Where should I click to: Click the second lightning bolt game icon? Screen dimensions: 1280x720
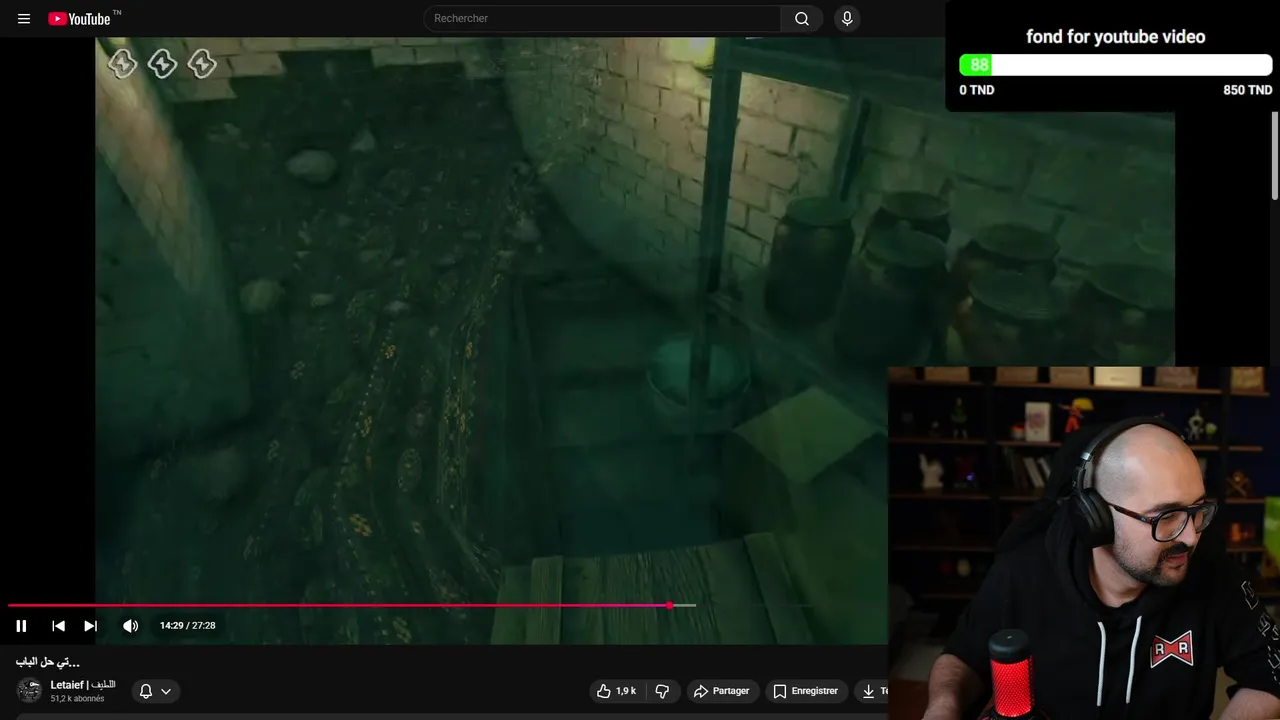(162, 64)
